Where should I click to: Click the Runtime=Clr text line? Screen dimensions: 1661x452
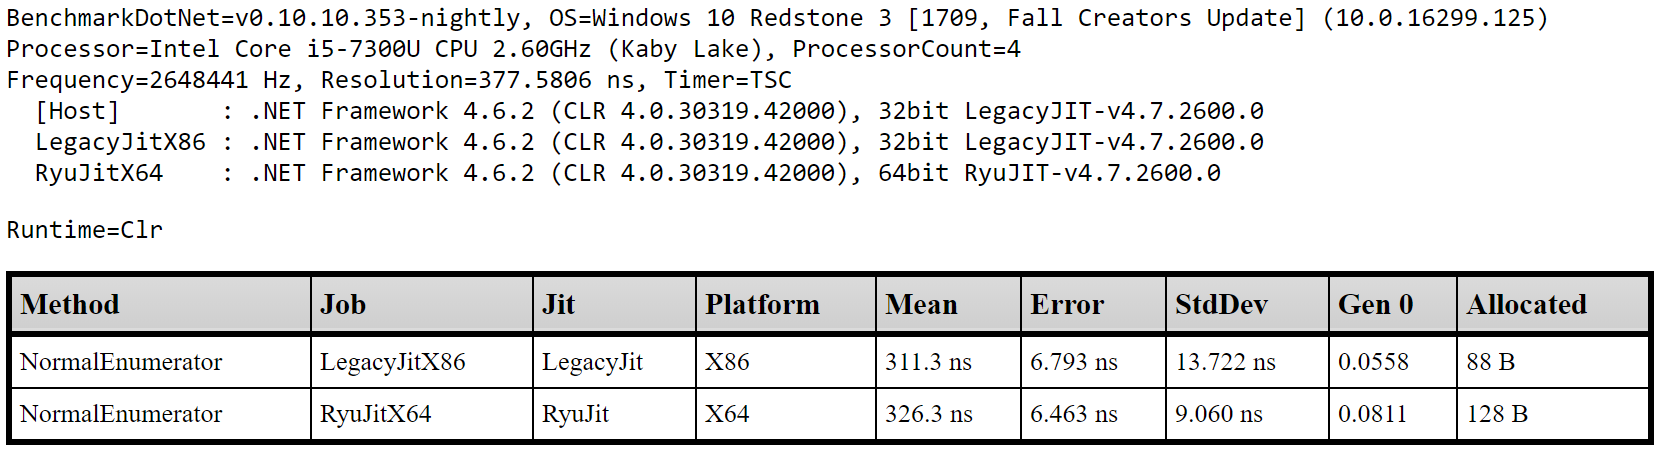coord(84,230)
